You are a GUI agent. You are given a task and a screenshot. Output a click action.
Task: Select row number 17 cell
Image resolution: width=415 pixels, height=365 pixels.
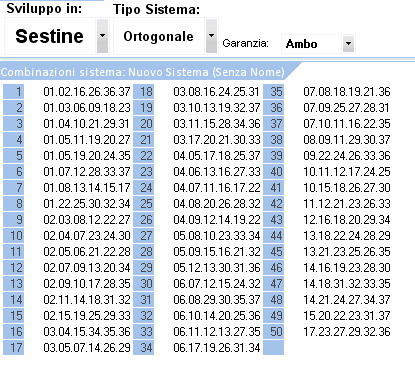14,348
